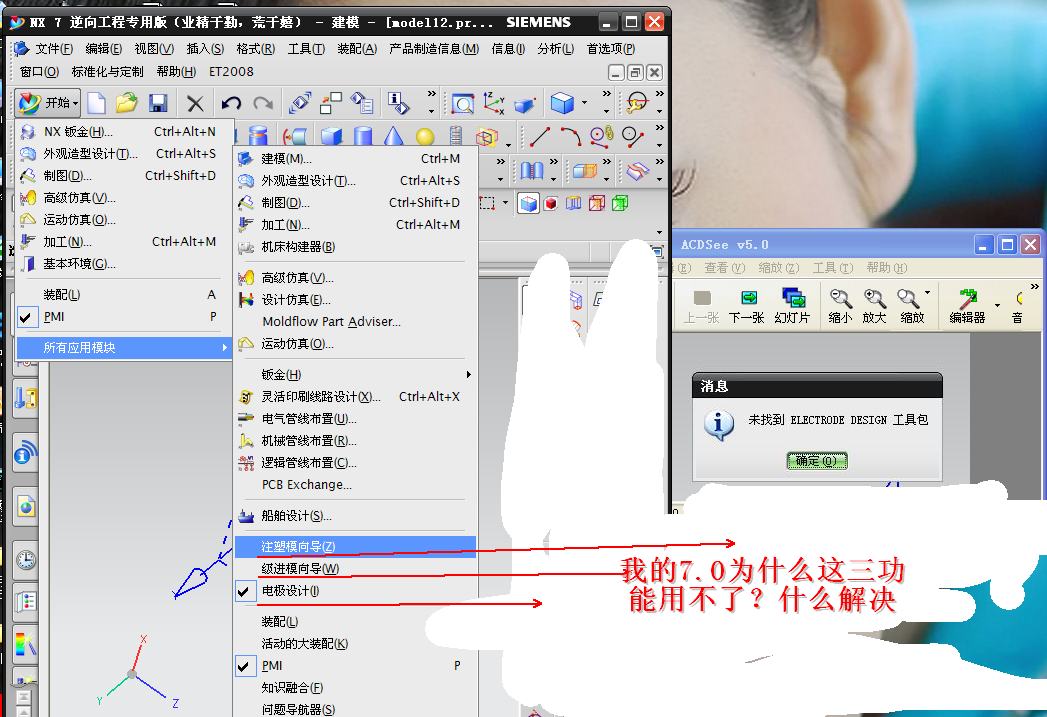Image resolution: width=1047 pixels, height=717 pixels.
Task: Open dropdown arrow beside ACDSee 编辑器
Action: [x=998, y=305]
